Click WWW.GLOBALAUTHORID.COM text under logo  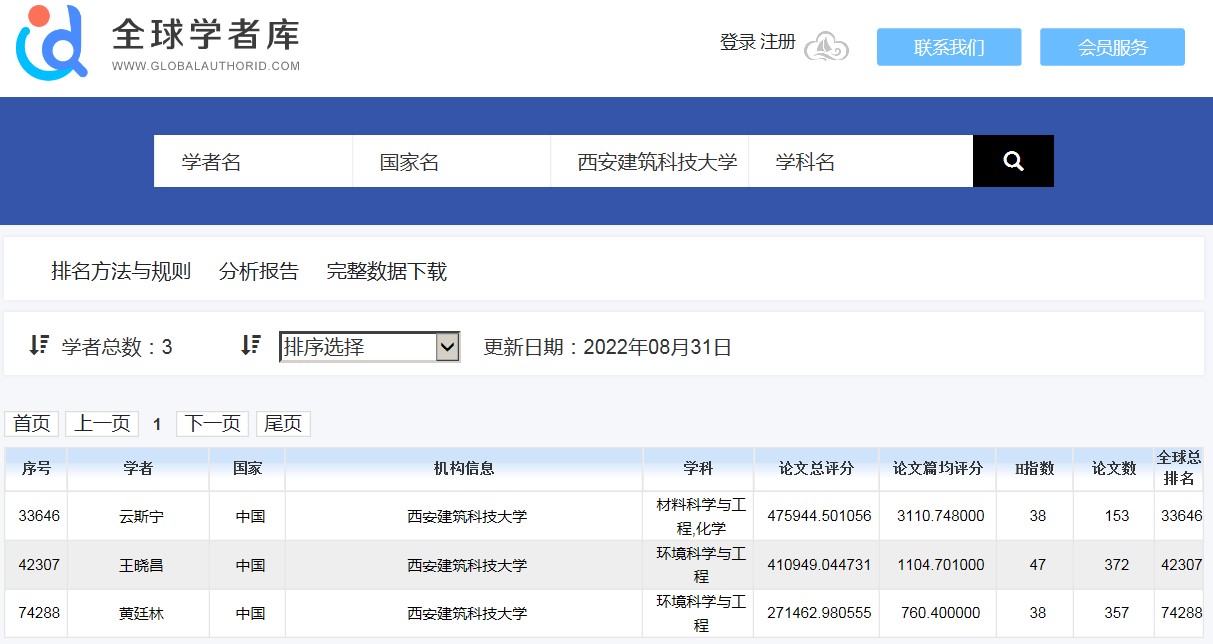pyautogui.click(x=206, y=66)
